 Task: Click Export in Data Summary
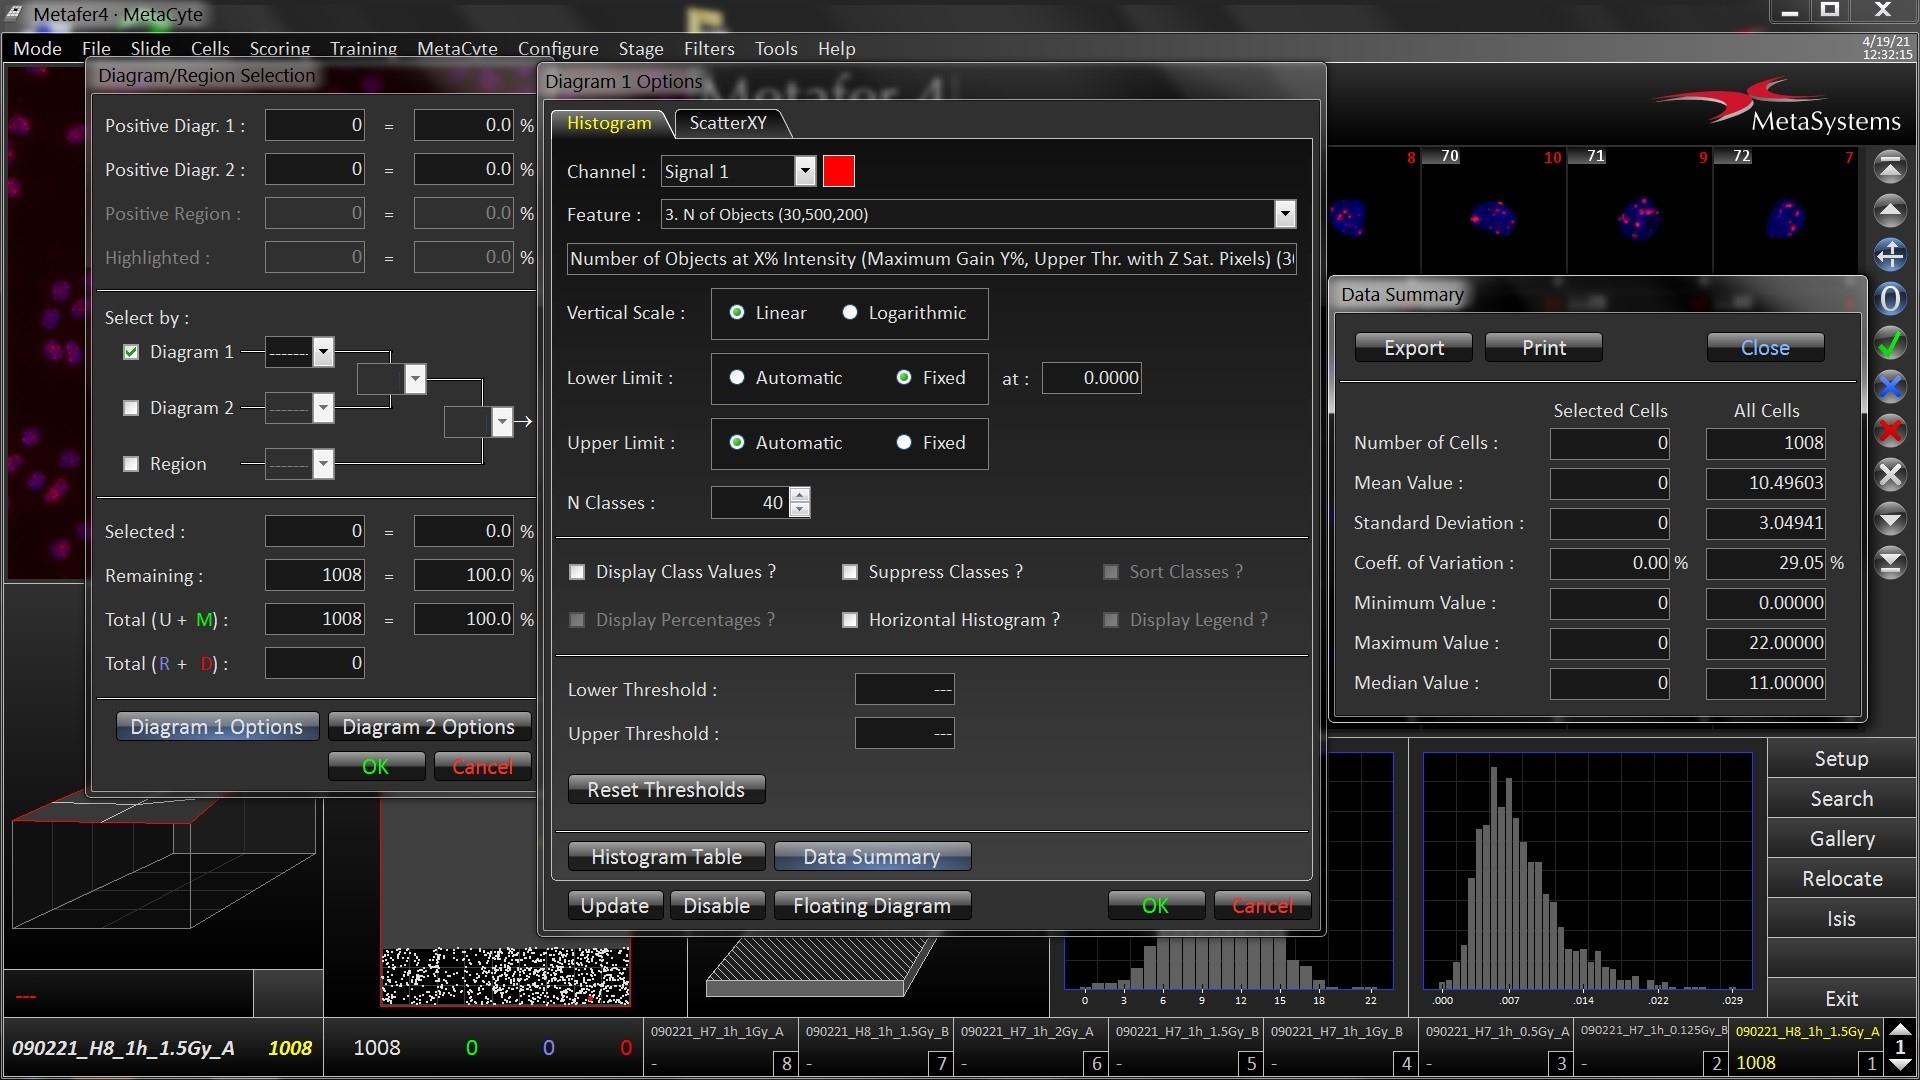click(x=1413, y=348)
